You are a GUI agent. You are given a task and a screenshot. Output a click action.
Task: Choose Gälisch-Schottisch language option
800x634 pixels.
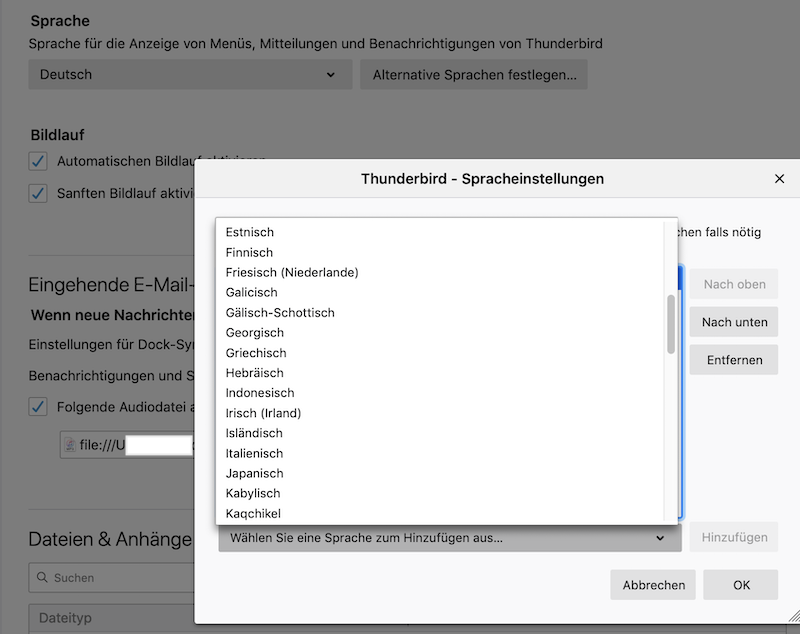tap(440, 313)
